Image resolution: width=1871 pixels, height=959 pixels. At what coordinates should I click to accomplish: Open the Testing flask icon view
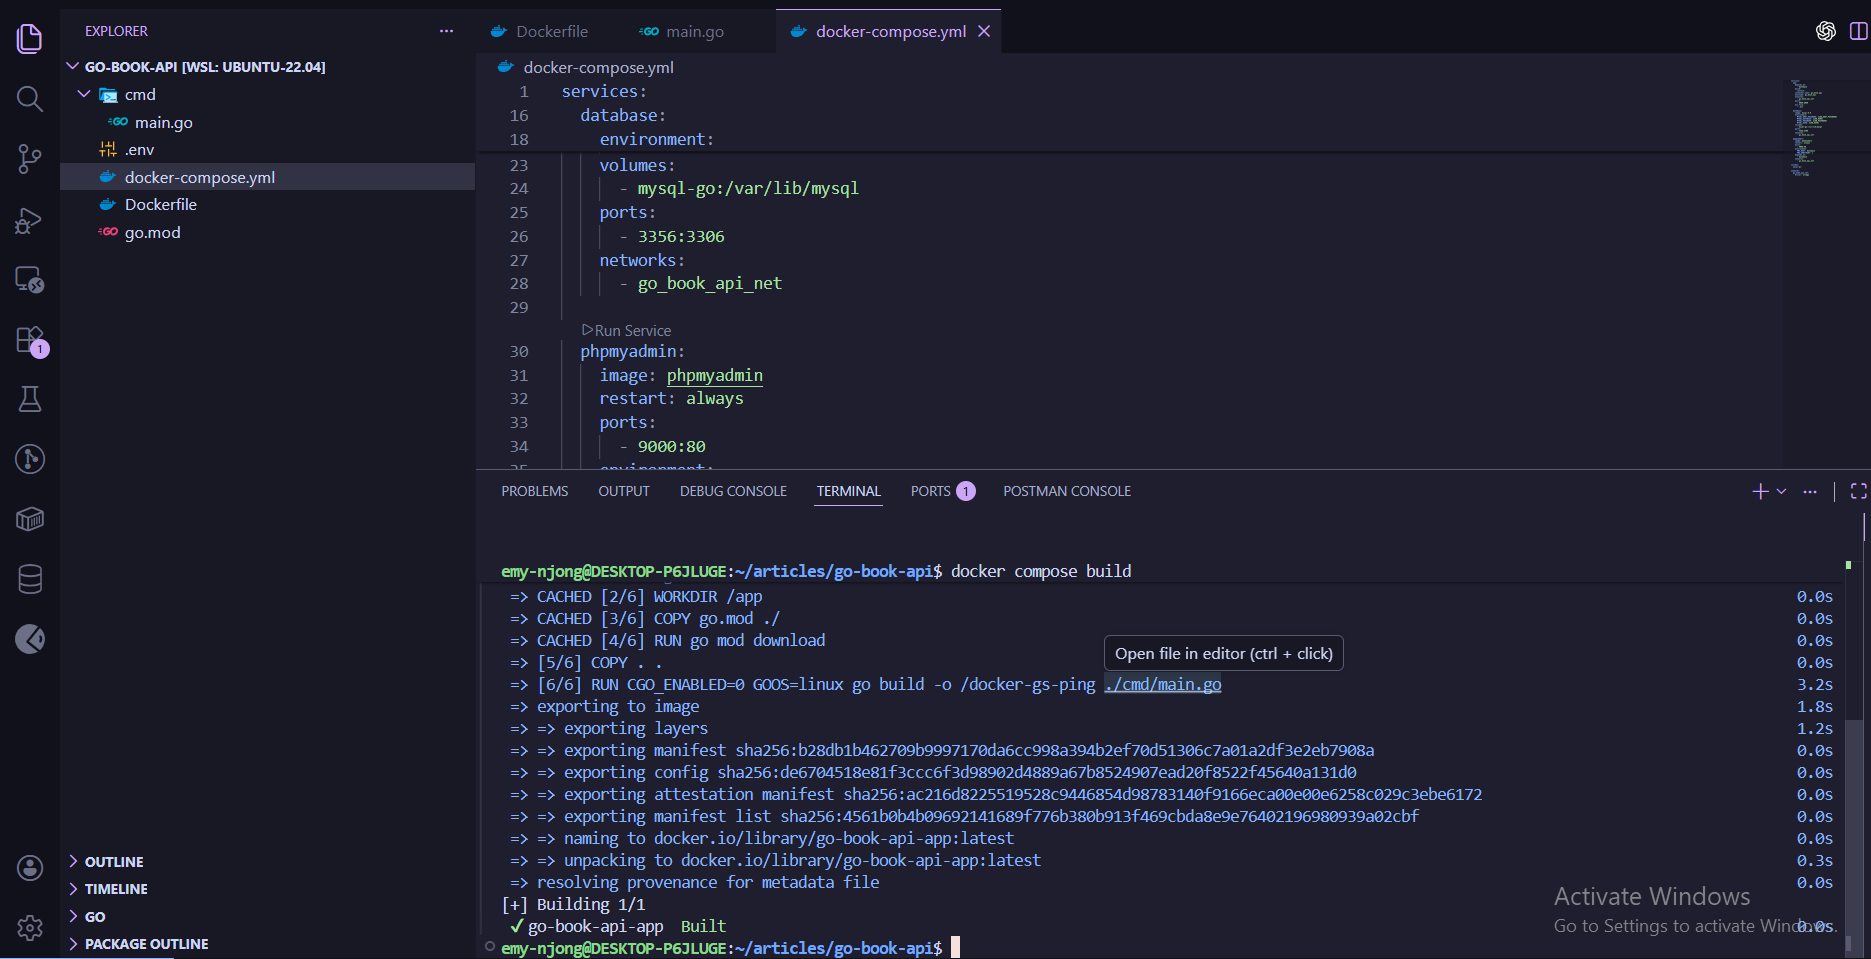pyautogui.click(x=30, y=400)
